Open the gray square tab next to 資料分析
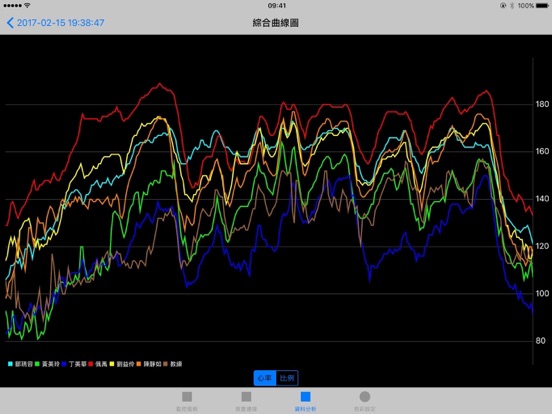 click(246, 401)
